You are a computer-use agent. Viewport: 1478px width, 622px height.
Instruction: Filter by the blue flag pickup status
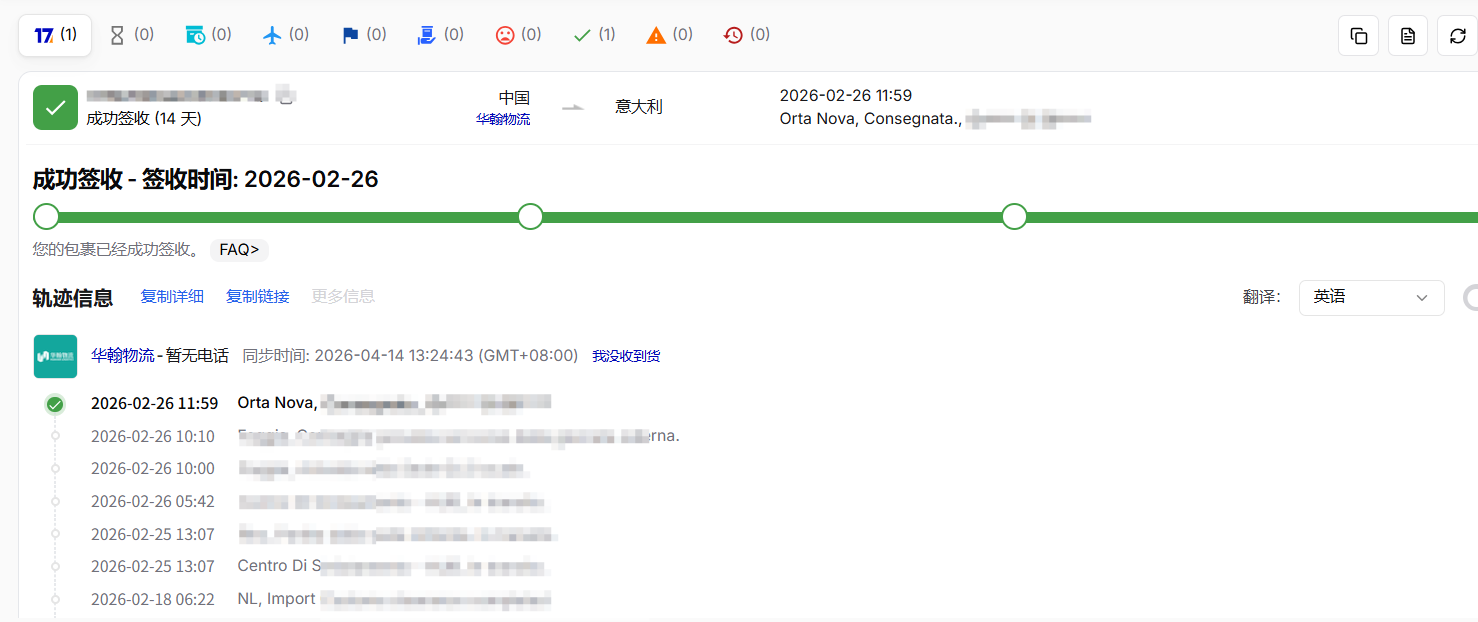(x=363, y=35)
